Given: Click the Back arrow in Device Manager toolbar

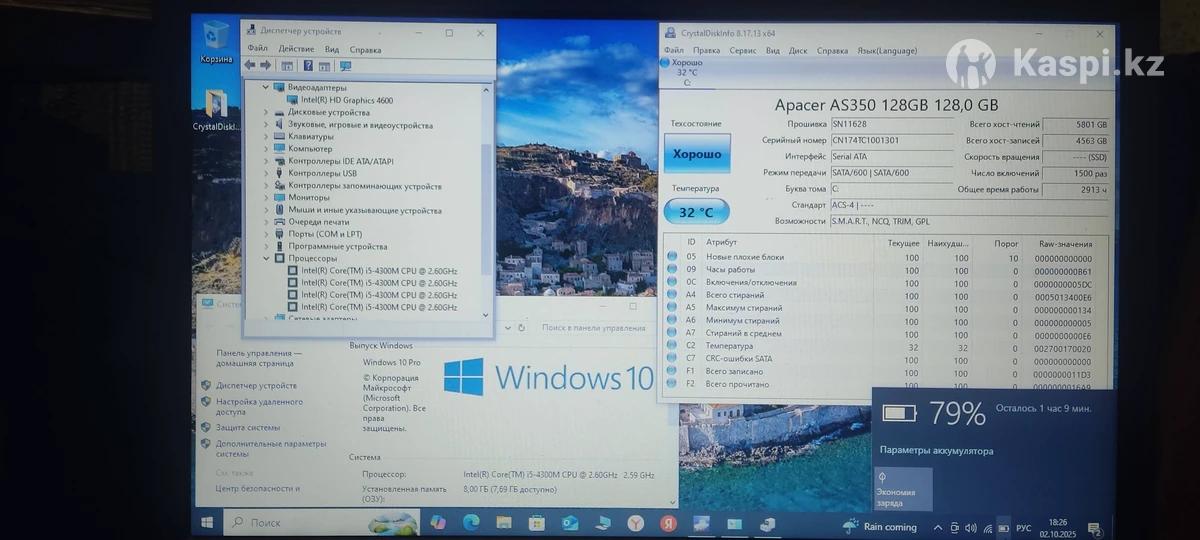Looking at the screenshot, I should pyautogui.click(x=250, y=66).
